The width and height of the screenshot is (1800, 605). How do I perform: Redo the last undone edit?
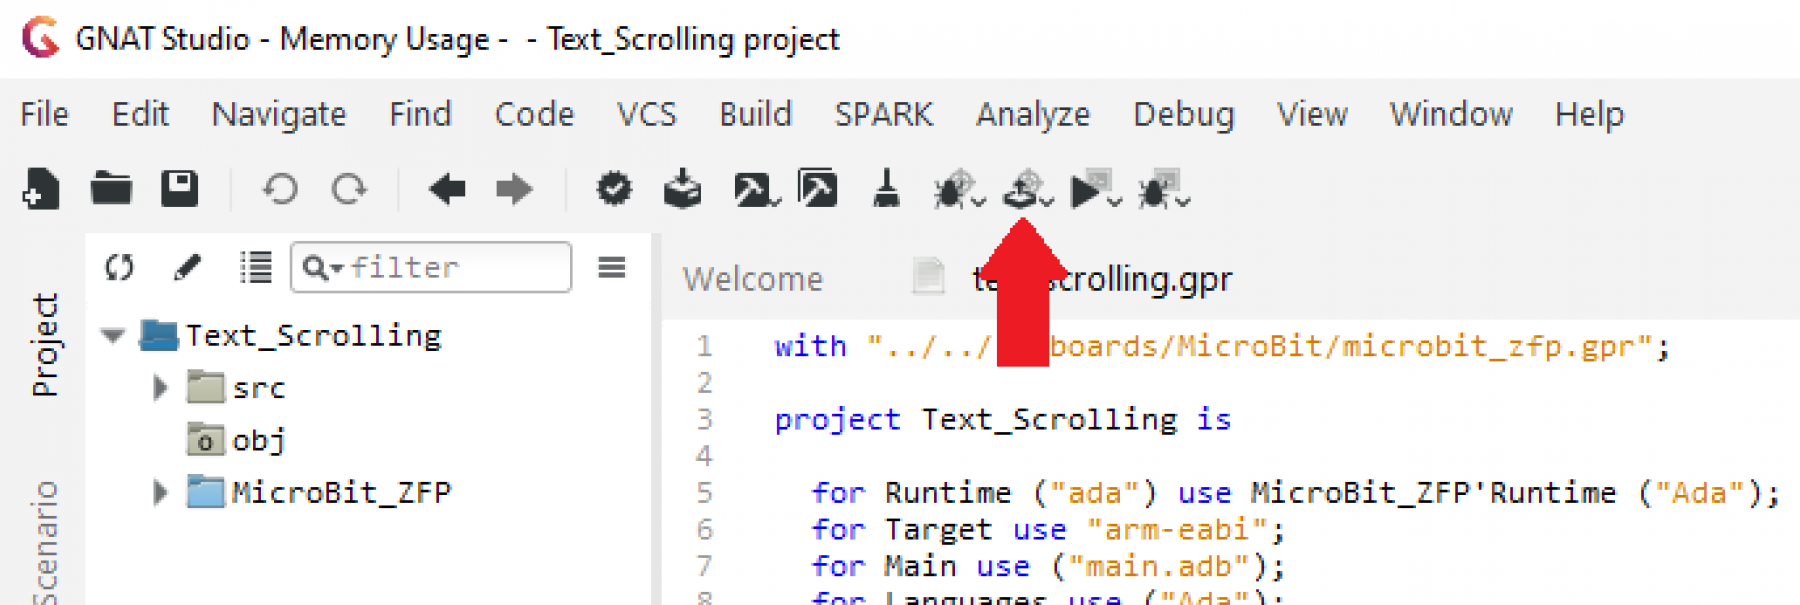(x=349, y=189)
